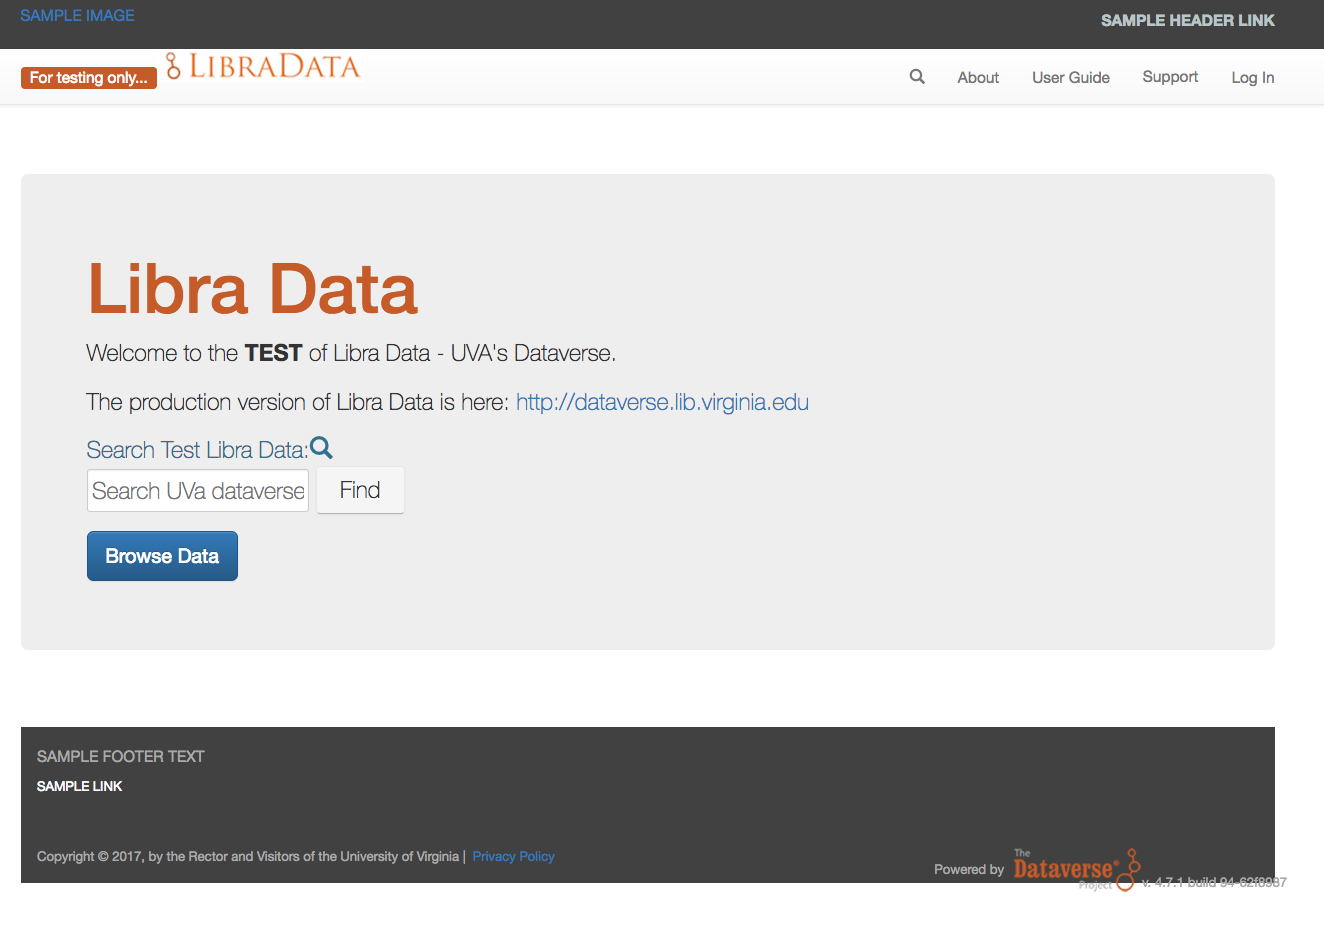The height and width of the screenshot is (952, 1324).
Task: Click the LibraData logo
Action: click(x=263, y=67)
